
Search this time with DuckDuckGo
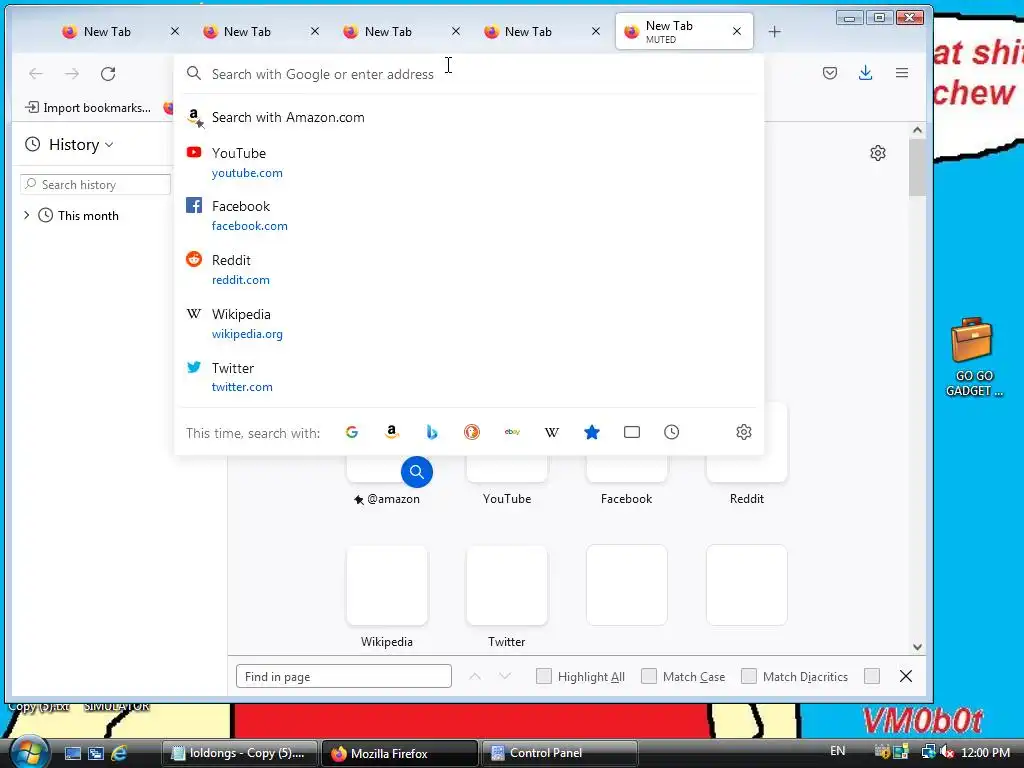pyautogui.click(x=472, y=432)
